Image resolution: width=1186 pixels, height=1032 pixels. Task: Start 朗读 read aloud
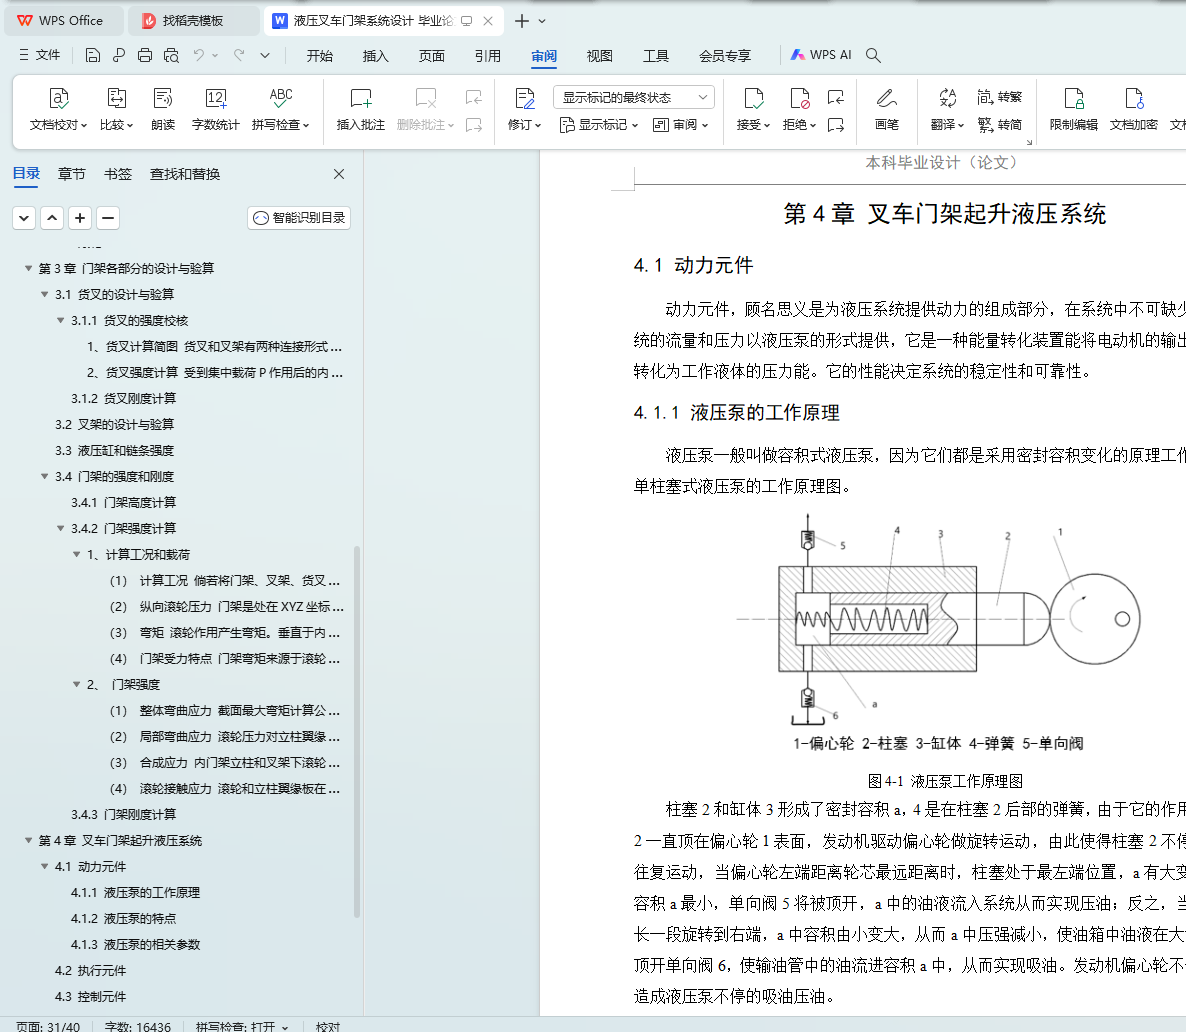tap(163, 109)
